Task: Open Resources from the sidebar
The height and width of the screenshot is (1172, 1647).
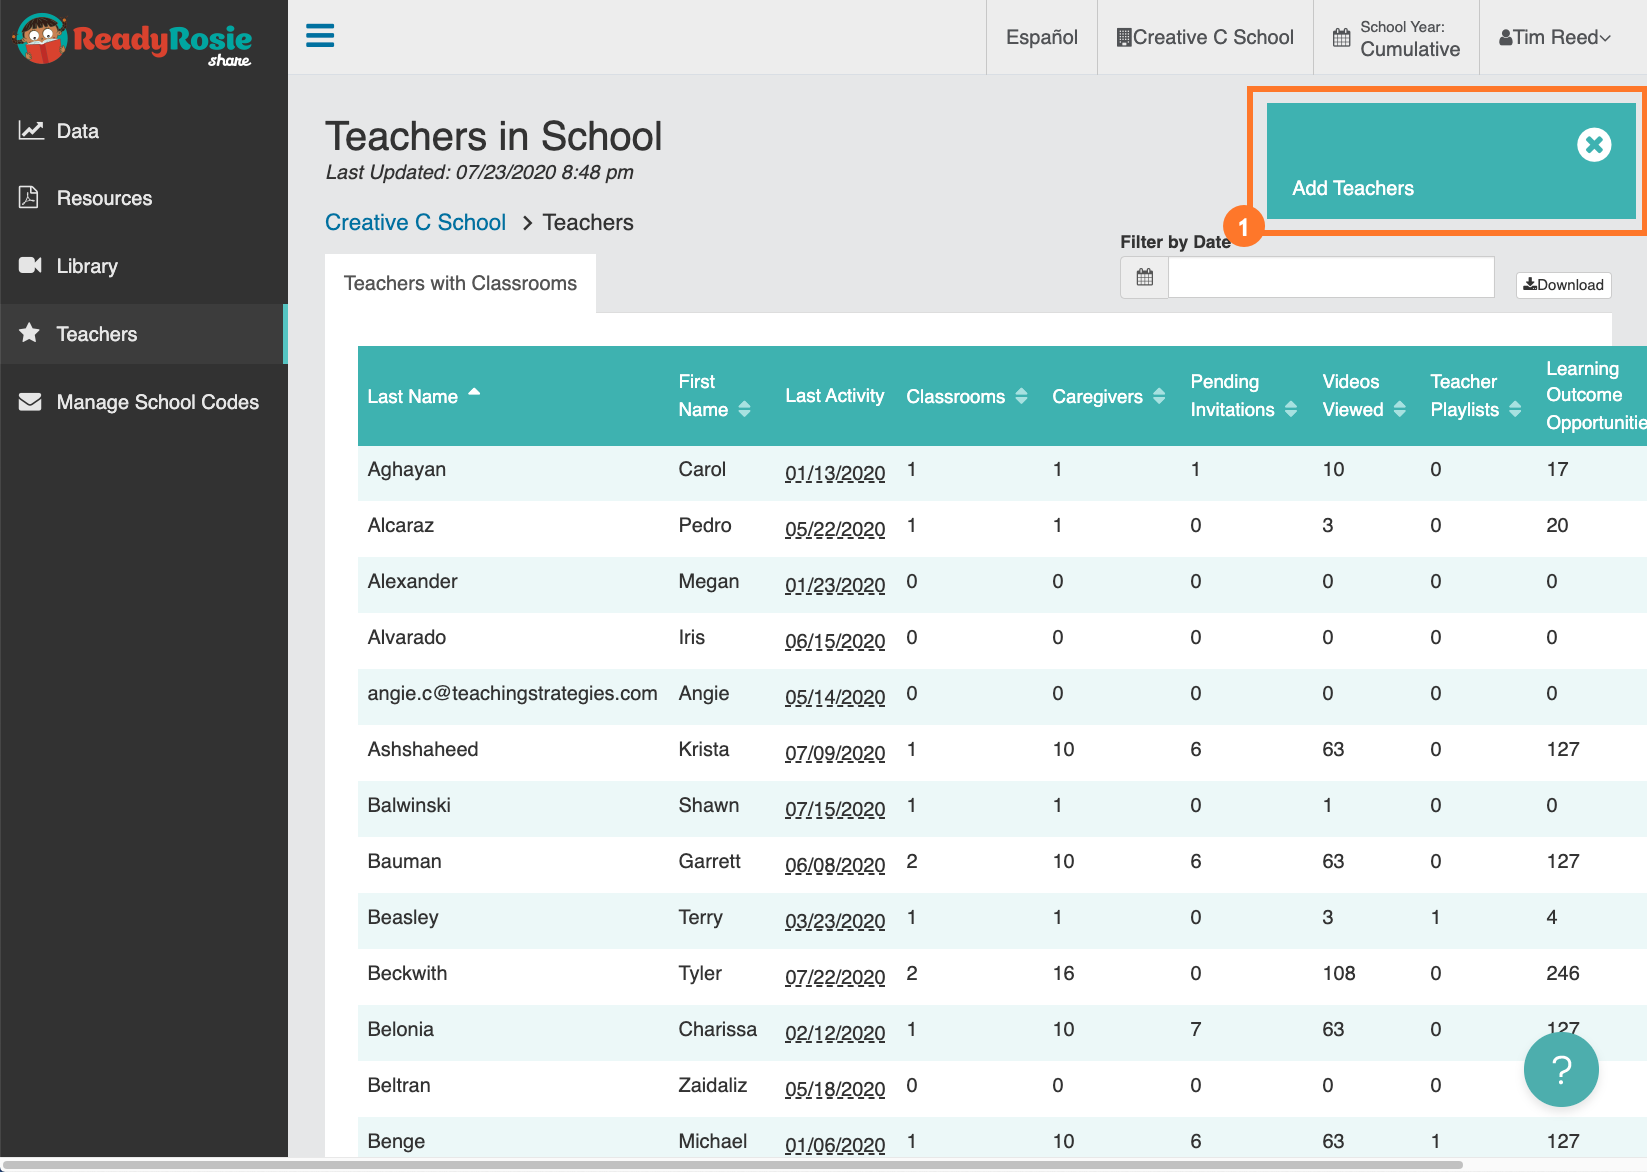Action: pyautogui.click(x=29, y=197)
